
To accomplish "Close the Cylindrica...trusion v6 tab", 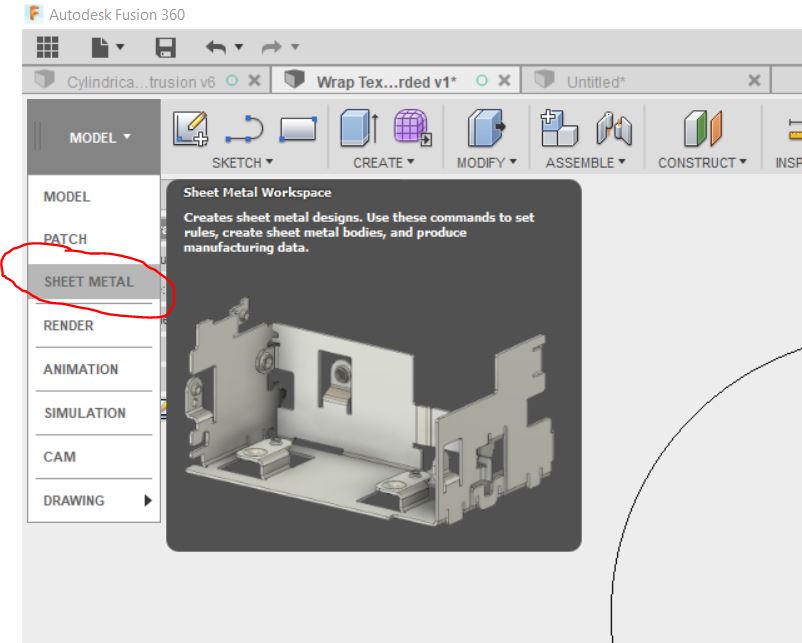I will [x=254, y=80].
